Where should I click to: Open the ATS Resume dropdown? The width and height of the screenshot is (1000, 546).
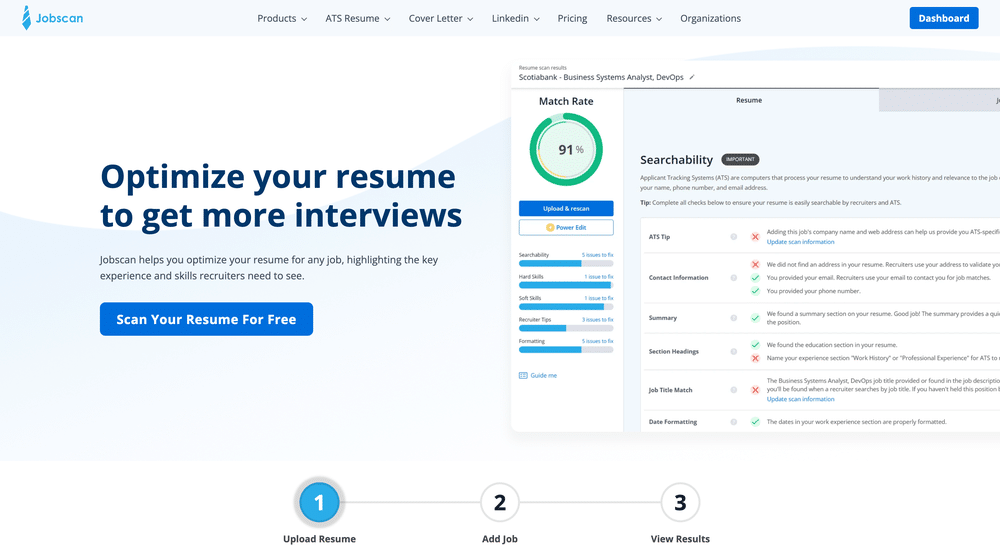point(358,18)
